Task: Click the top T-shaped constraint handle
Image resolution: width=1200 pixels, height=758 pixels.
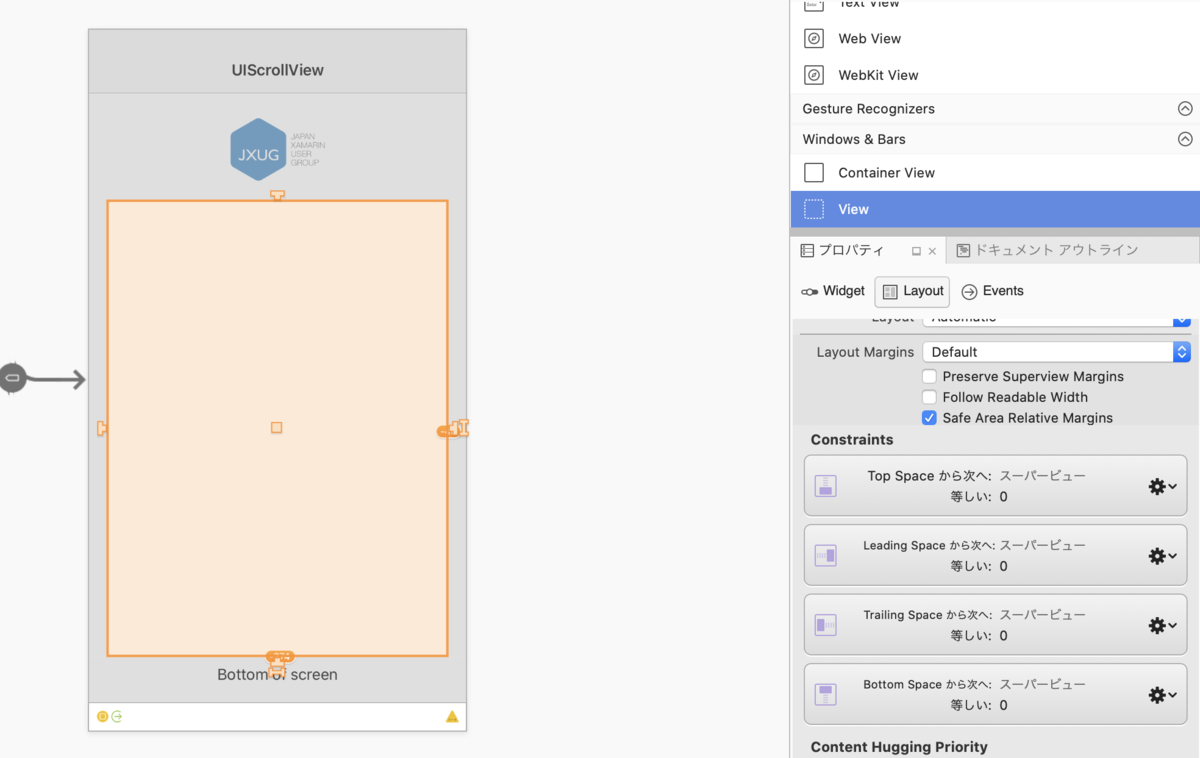Action: point(277,195)
